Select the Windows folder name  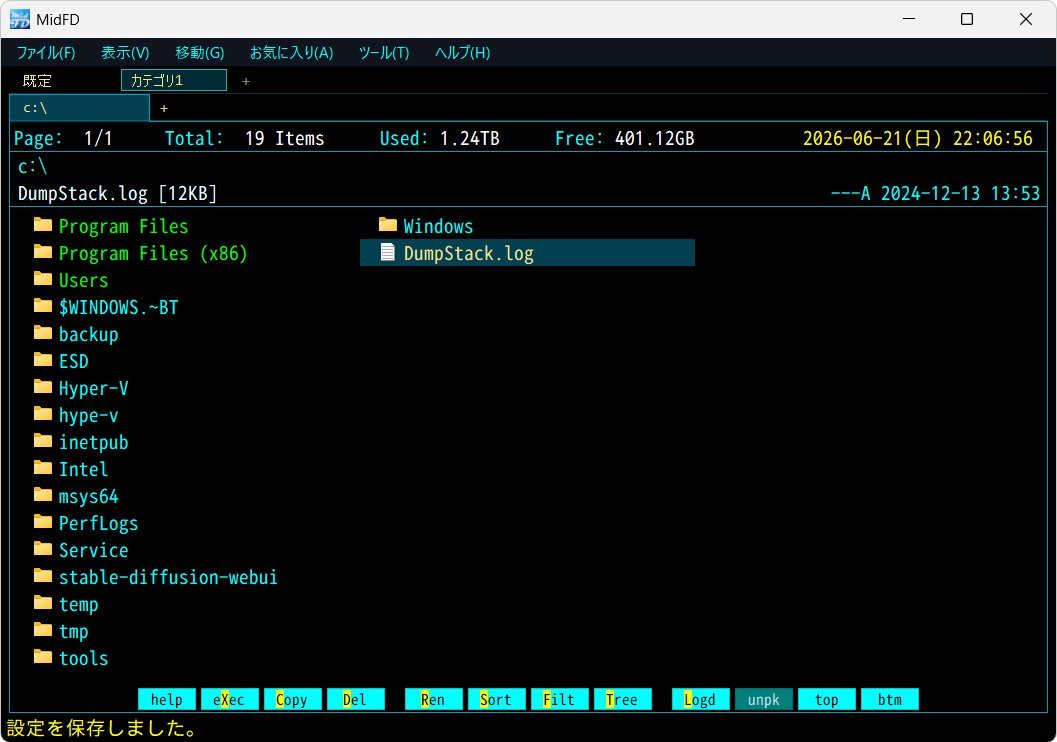pos(438,226)
